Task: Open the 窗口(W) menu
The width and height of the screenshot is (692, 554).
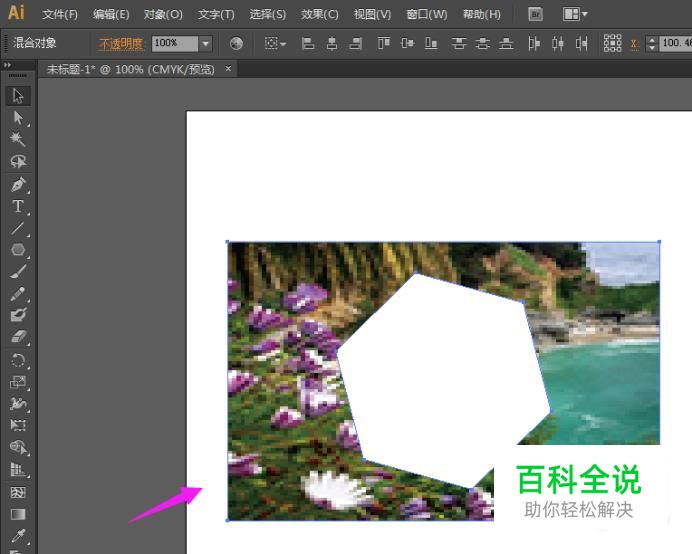Action: (x=427, y=15)
